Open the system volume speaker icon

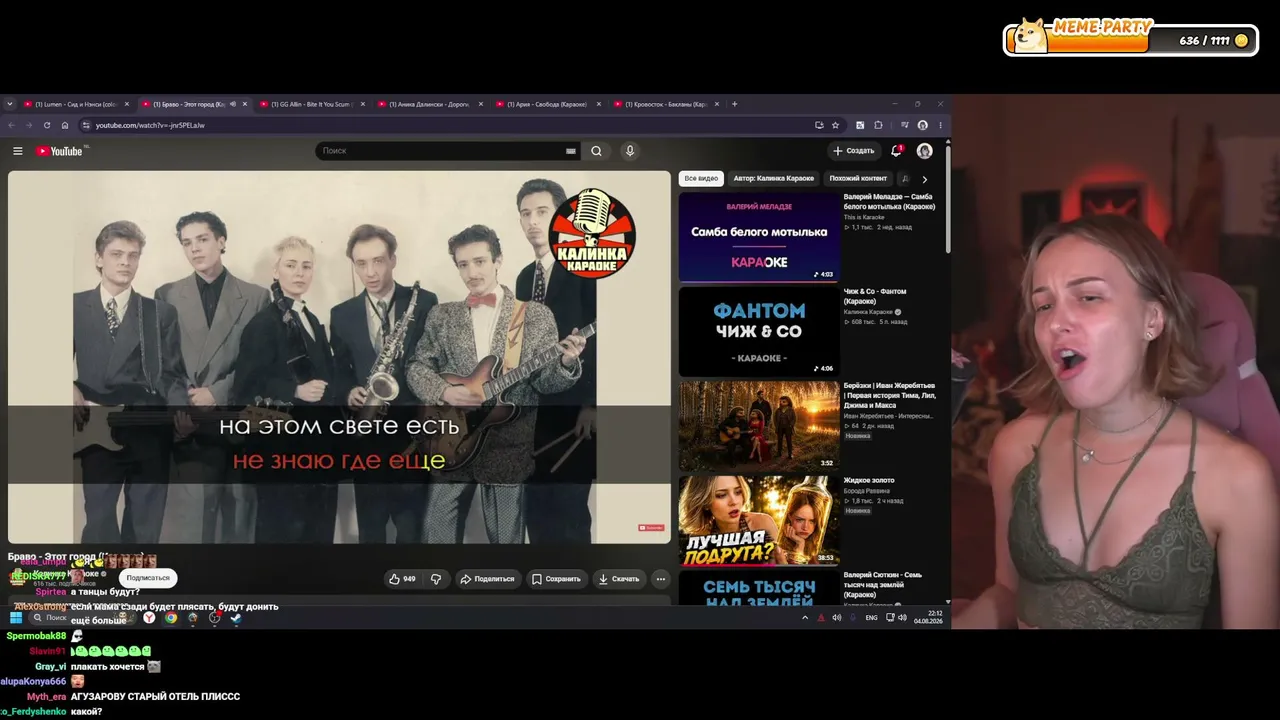tap(902, 618)
